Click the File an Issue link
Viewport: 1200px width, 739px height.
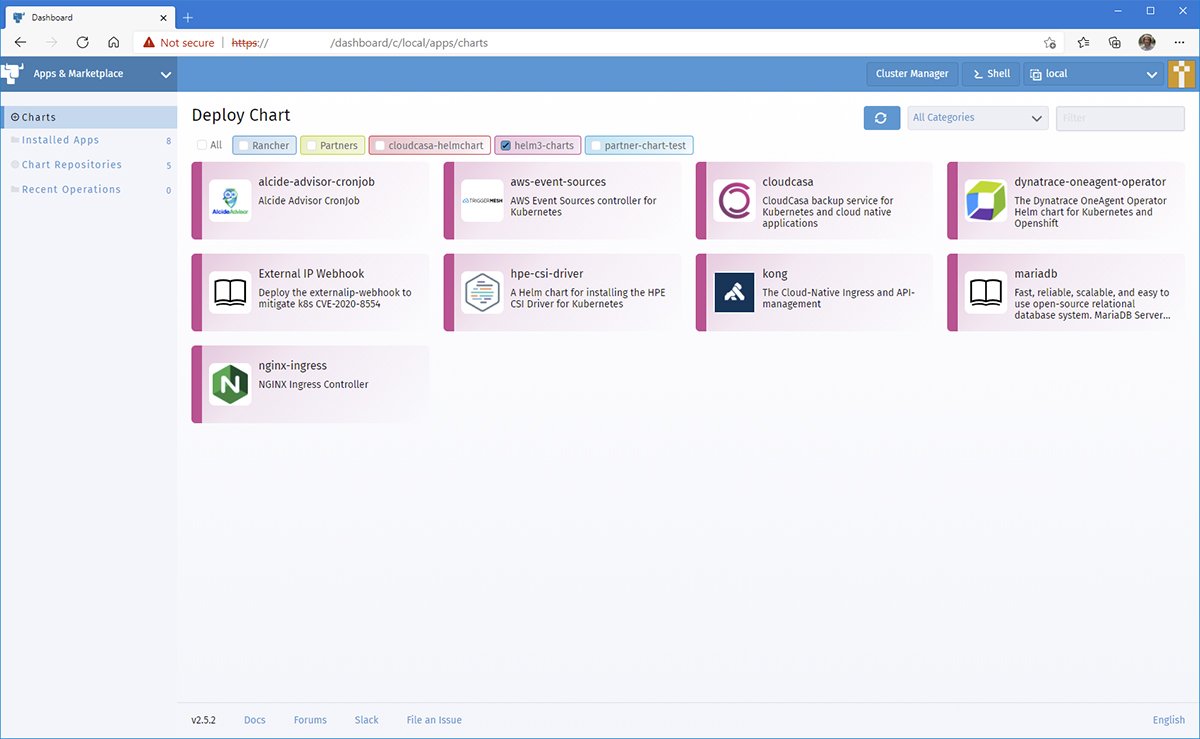pyautogui.click(x=434, y=720)
